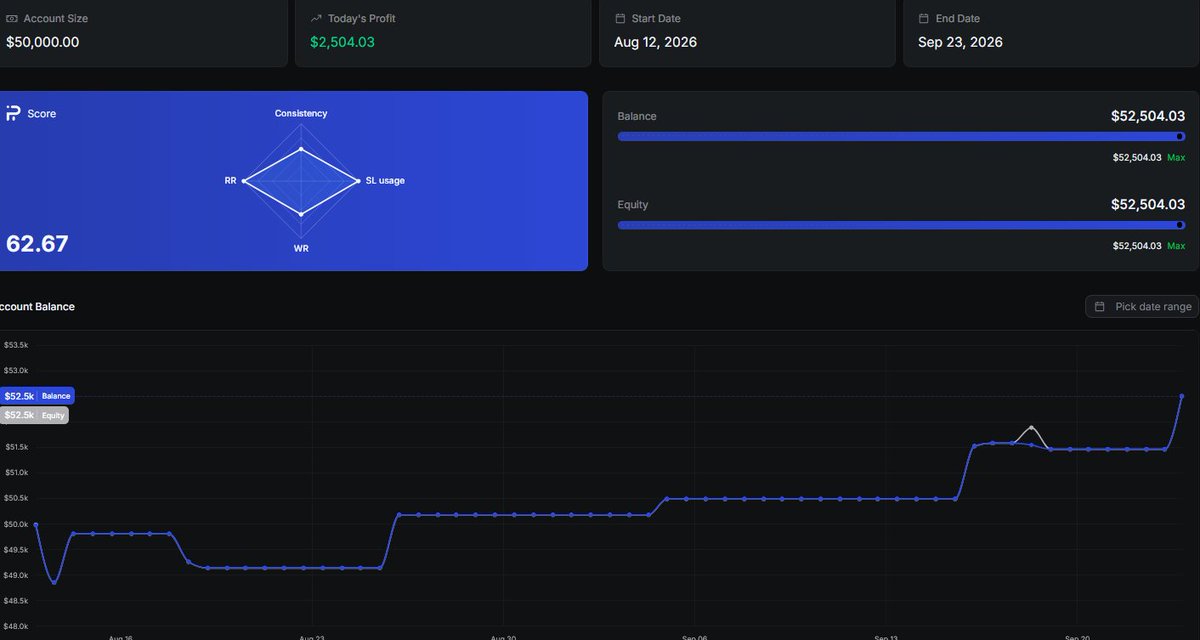
Task: Click the Score logo icon
Action: click(x=13, y=114)
